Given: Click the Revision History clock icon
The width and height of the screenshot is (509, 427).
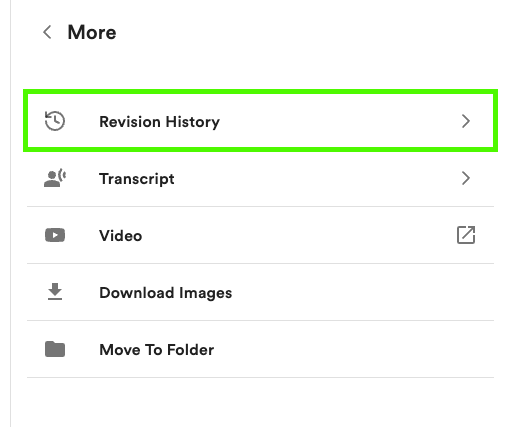Looking at the screenshot, I should coord(55,121).
